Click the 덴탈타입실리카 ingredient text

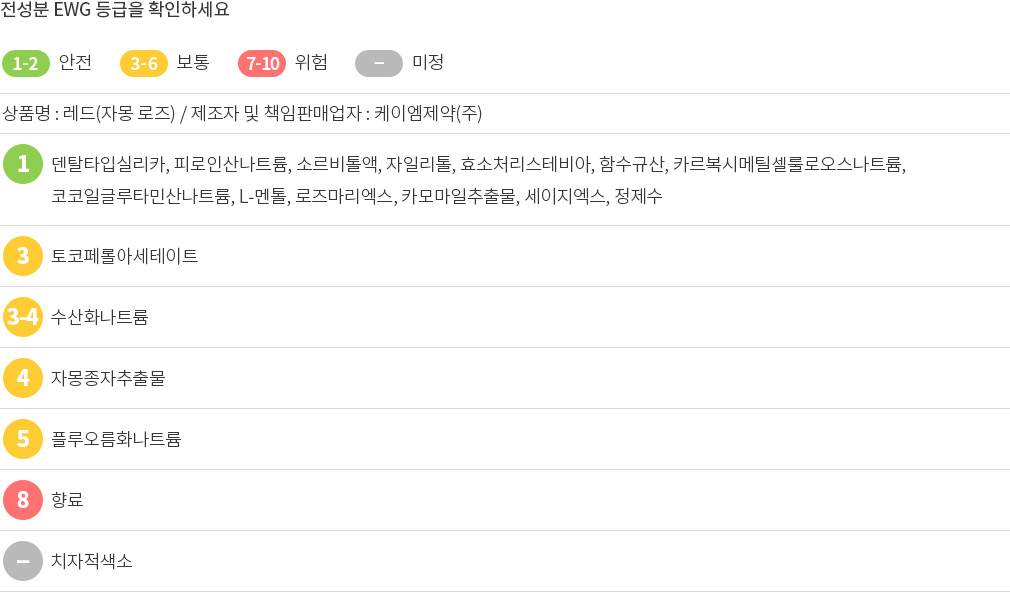click(108, 164)
